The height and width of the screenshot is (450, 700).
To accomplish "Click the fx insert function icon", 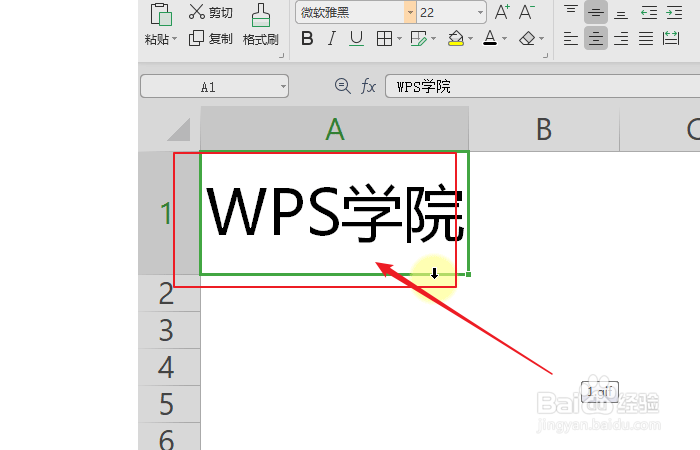I will pos(368,86).
